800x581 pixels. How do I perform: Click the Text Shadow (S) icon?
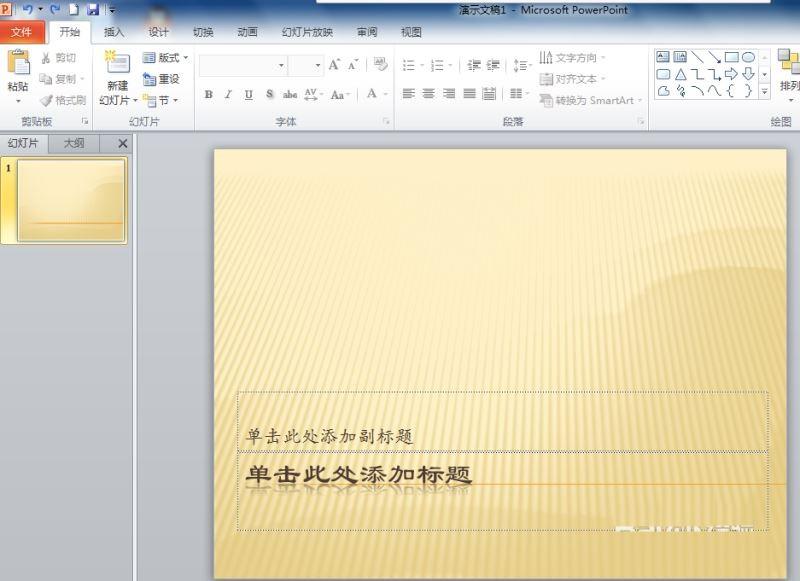point(268,94)
